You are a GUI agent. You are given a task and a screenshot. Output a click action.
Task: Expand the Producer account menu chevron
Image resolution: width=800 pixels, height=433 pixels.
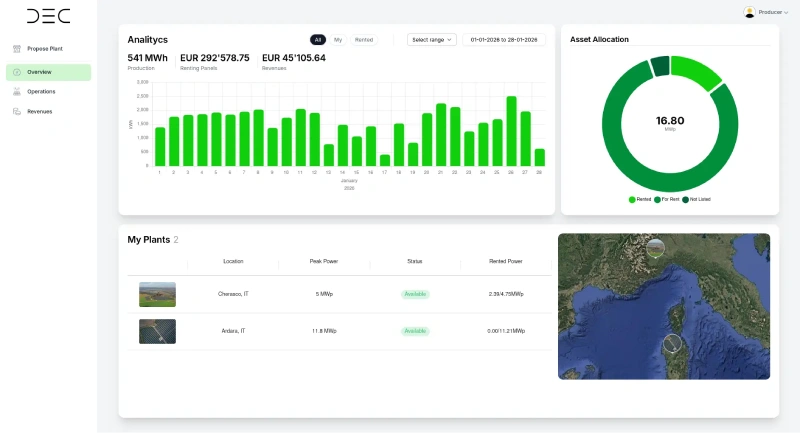pos(786,13)
